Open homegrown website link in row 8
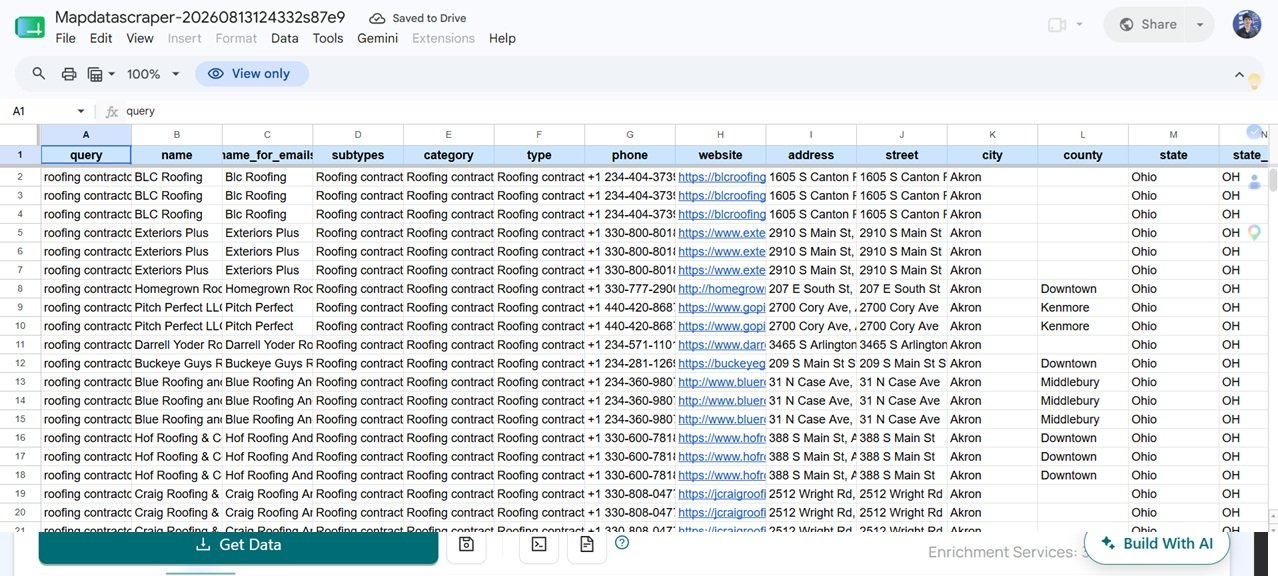This screenshot has width=1278, height=576. coord(721,289)
